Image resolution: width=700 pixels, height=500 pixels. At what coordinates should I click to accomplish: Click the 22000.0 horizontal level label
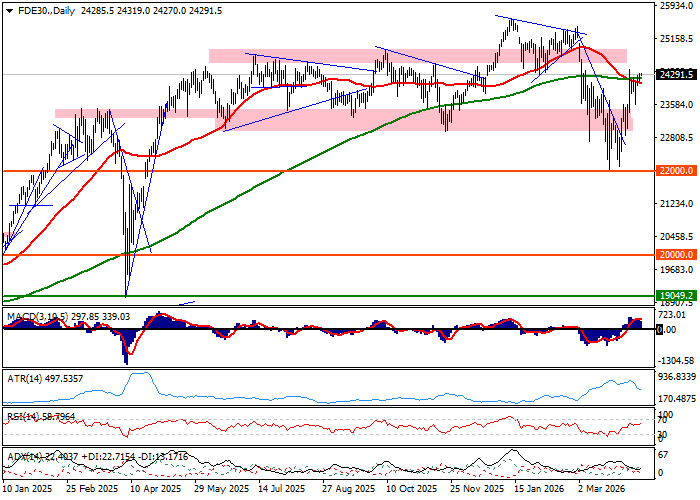677,171
